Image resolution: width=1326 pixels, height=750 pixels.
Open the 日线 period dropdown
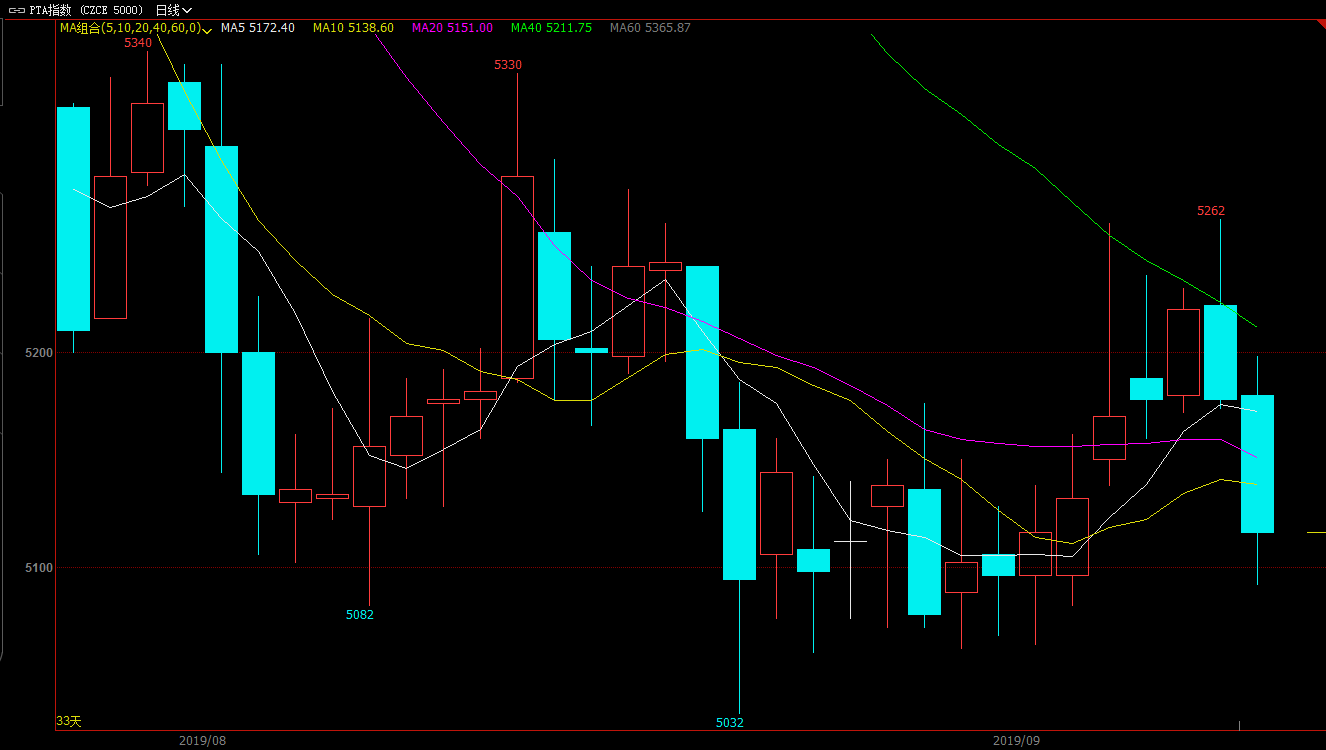point(173,10)
